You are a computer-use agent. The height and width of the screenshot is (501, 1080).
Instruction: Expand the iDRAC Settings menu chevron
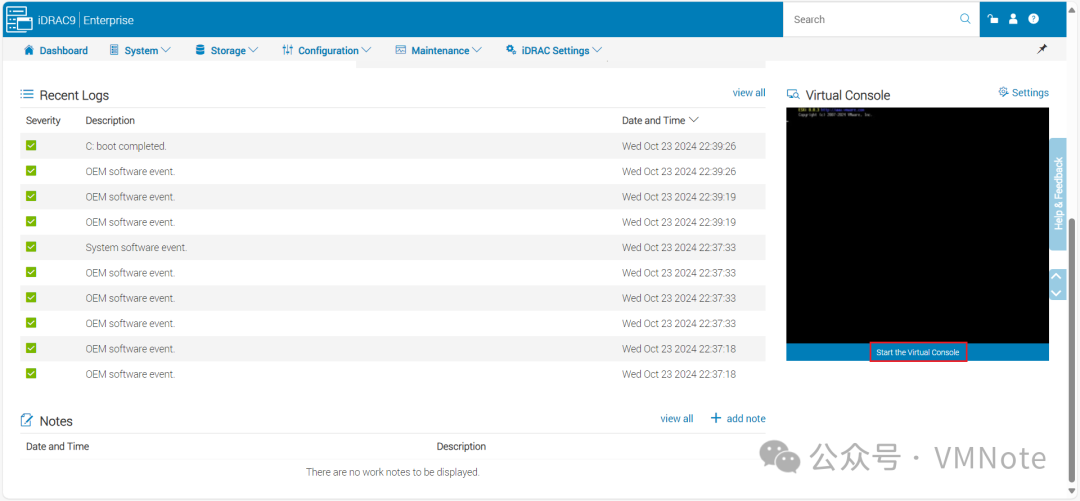coord(596,50)
